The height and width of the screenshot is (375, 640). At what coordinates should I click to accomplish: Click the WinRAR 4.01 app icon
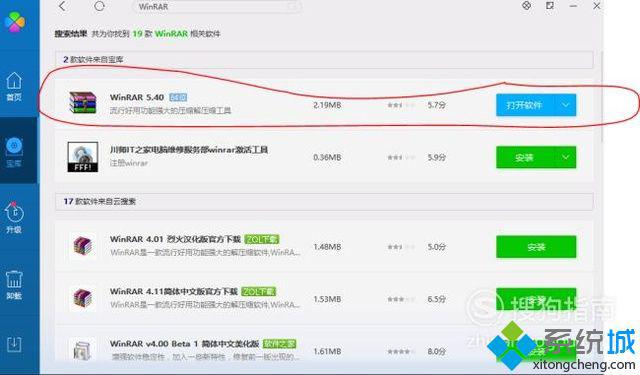pos(82,246)
